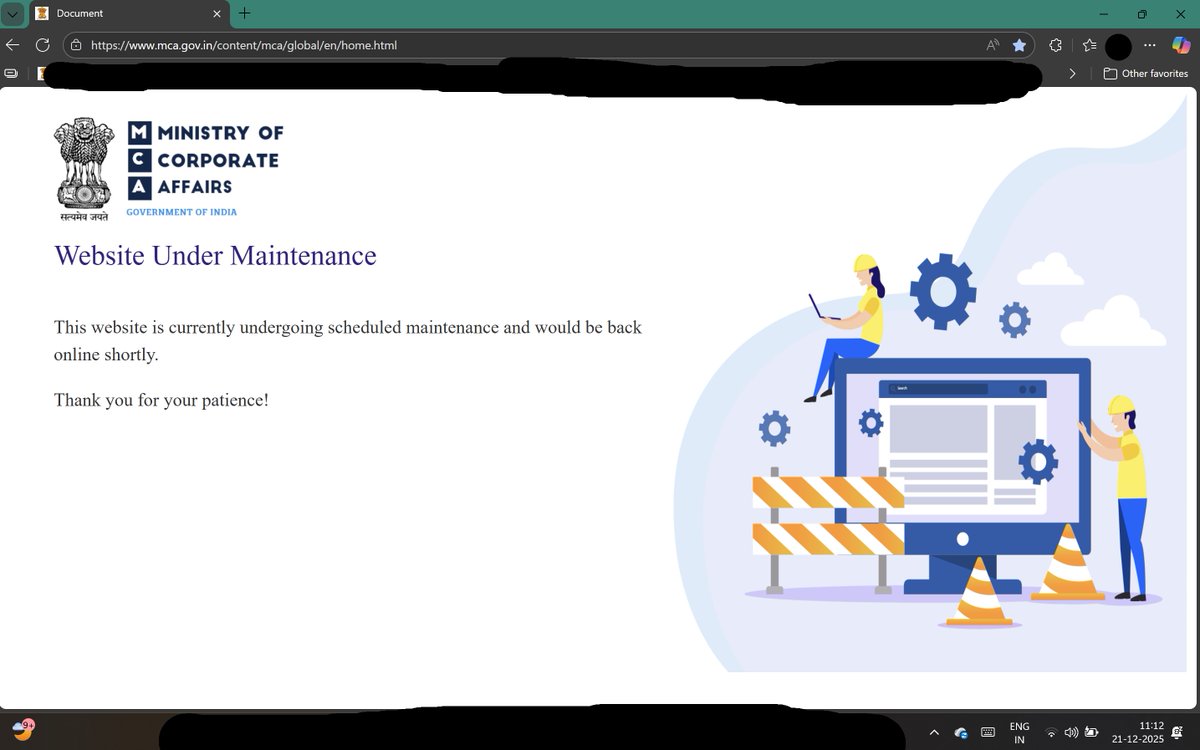Image resolution: width=1200 pixels, height=750 pixels.
Task: Open the Settings and more ellipsis menu
Action: 1150,45
